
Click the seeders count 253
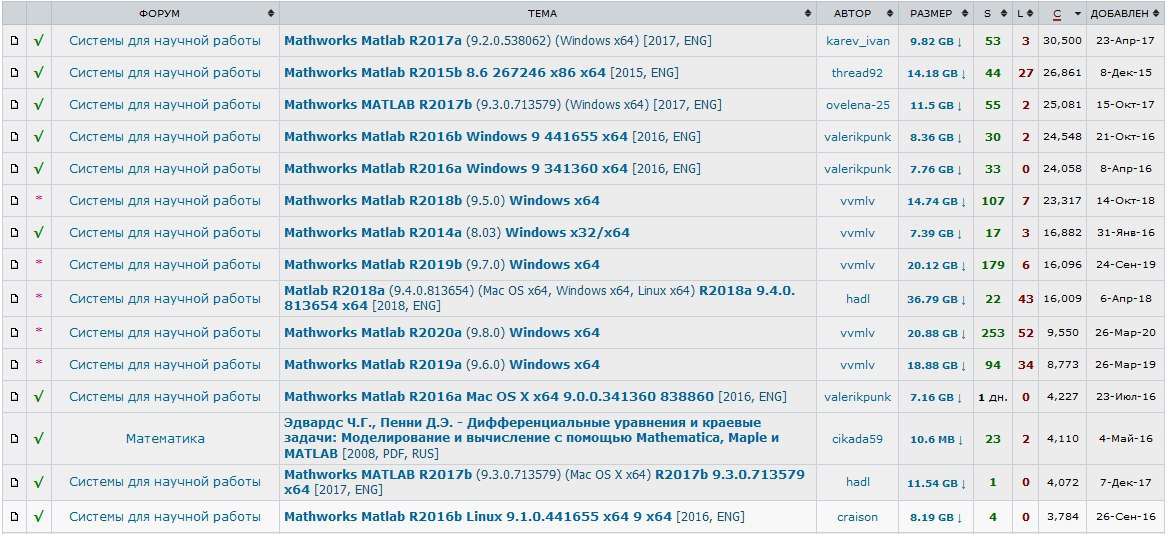(x=993, y=333)
